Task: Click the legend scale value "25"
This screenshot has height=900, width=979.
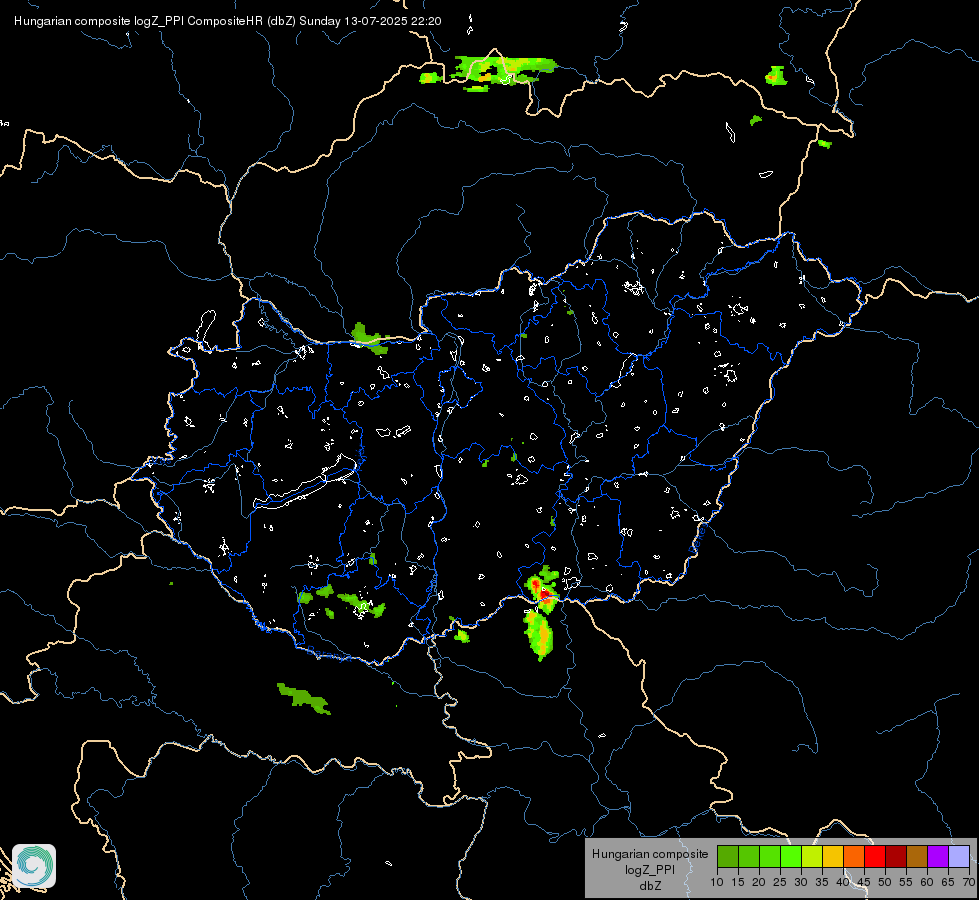Action: (x=780, y=883)
